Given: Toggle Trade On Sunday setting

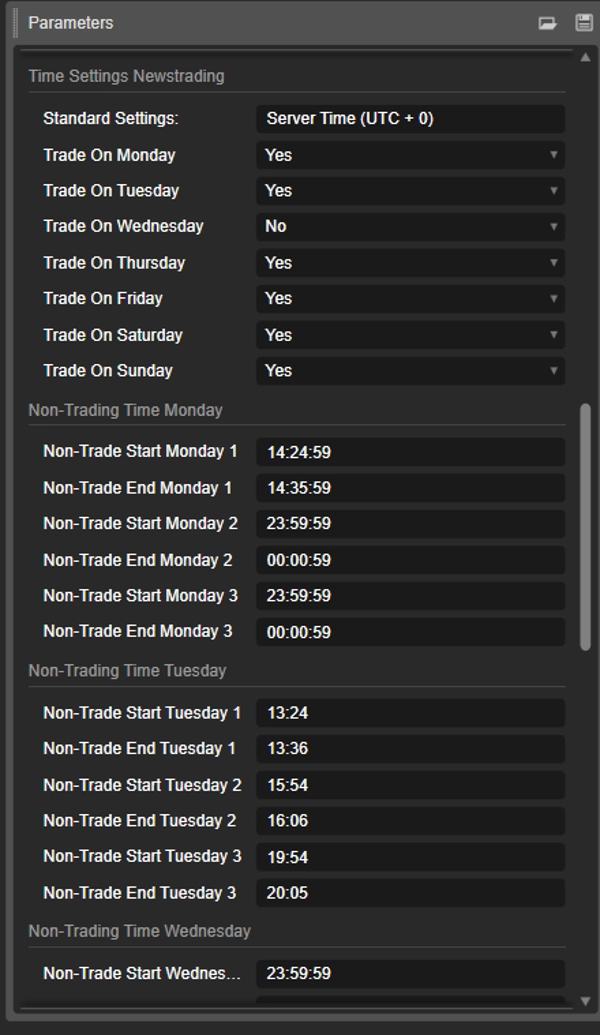Looking at the screenshot, I should pyautogui.click(x=410, y=370).
